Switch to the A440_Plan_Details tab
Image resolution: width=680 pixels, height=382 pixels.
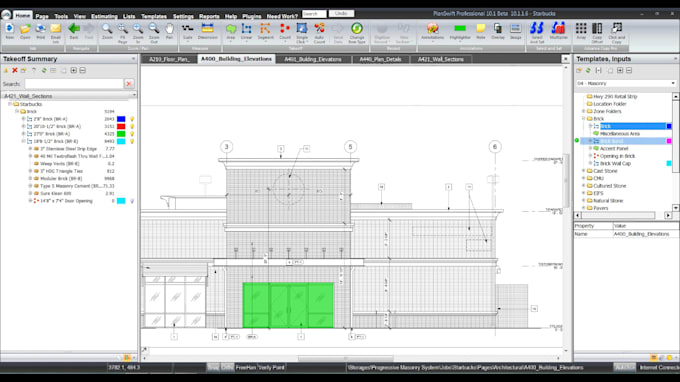380,59
